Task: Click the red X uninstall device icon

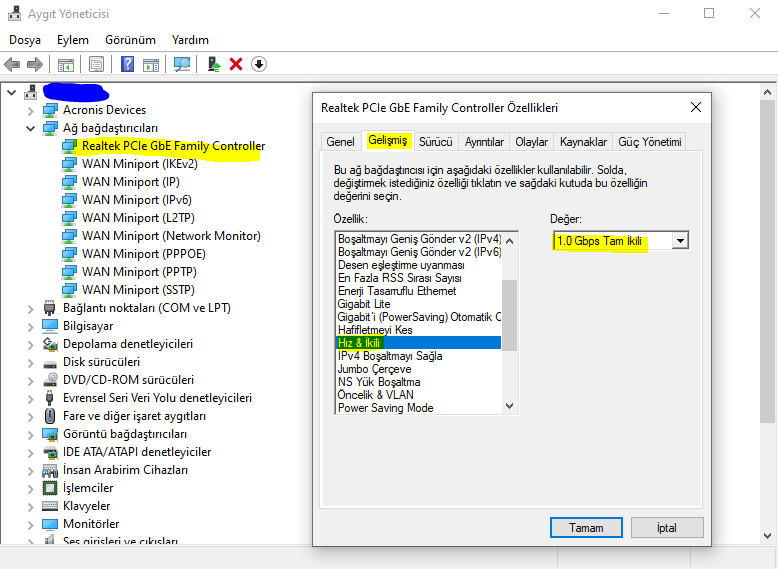Action: 236,64
